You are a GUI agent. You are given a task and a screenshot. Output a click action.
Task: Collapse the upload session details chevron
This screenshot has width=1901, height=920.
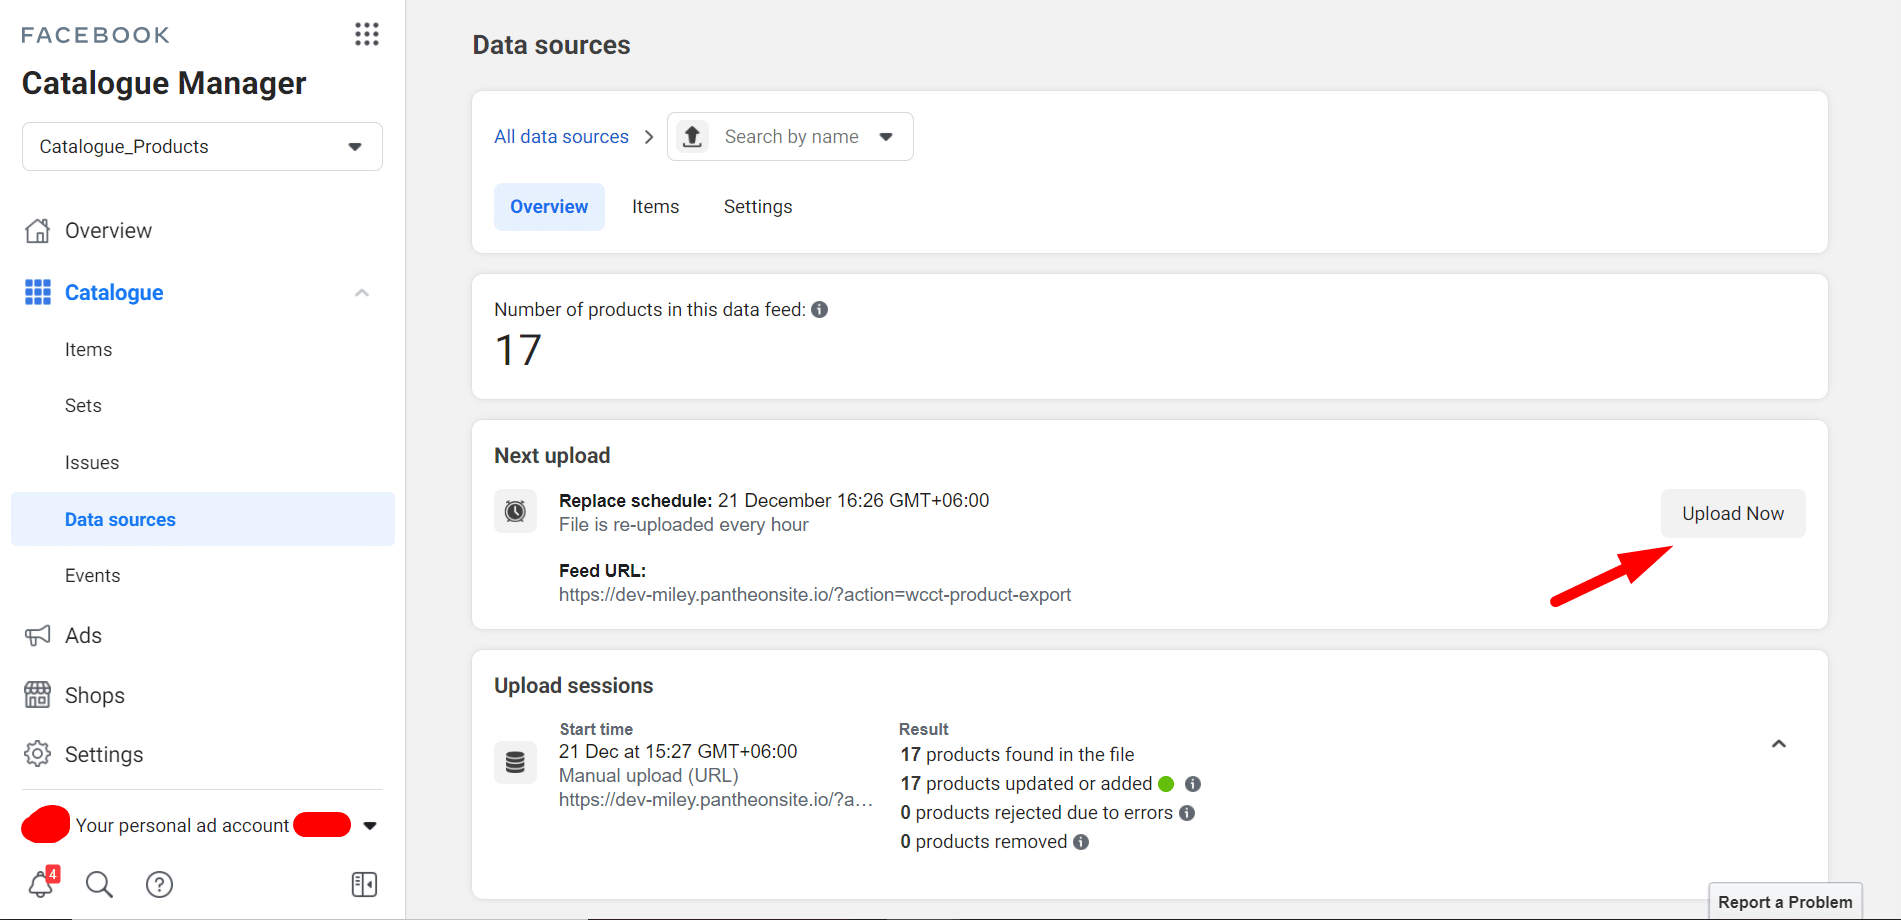click(x=1778, y=744)
